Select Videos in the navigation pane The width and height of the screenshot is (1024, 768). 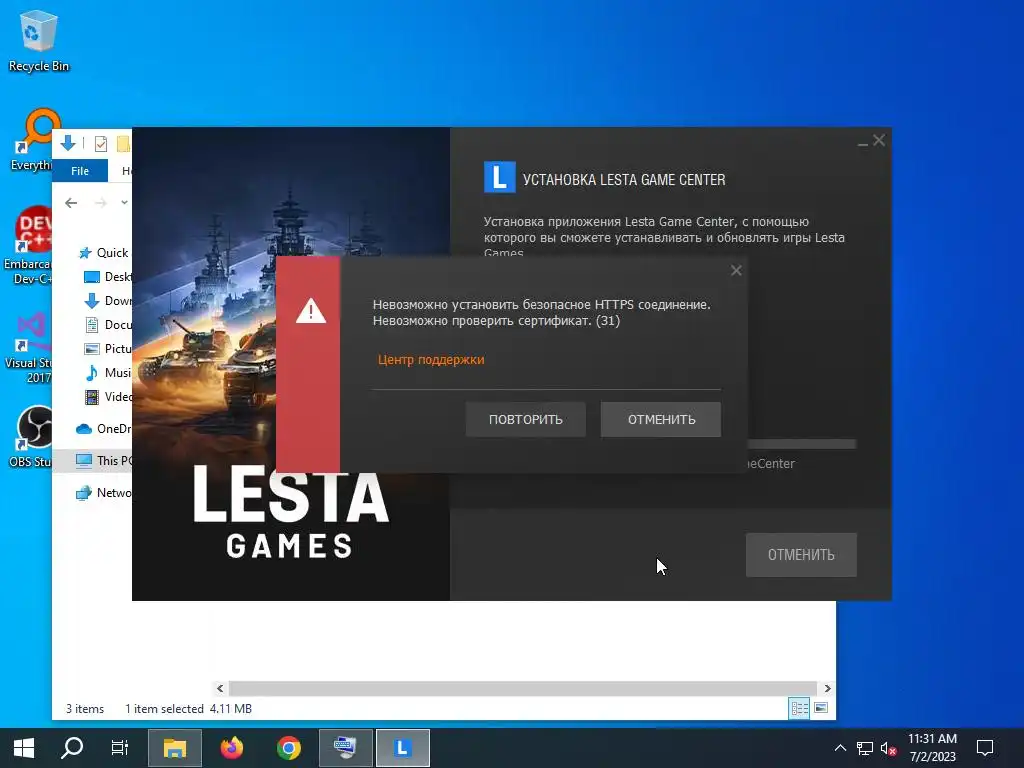(x=108, y=397)
